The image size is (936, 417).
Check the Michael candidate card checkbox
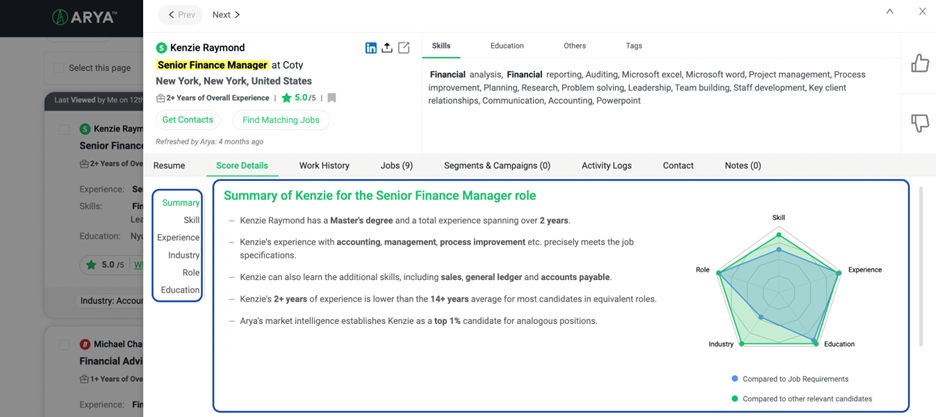tap(65, 345)
